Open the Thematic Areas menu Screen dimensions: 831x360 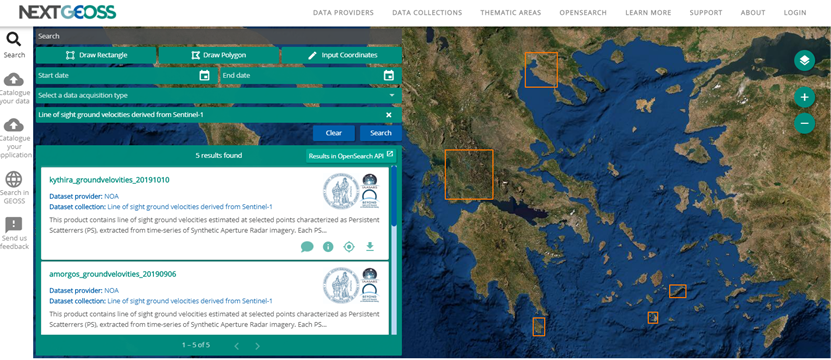tap(511, 13)
